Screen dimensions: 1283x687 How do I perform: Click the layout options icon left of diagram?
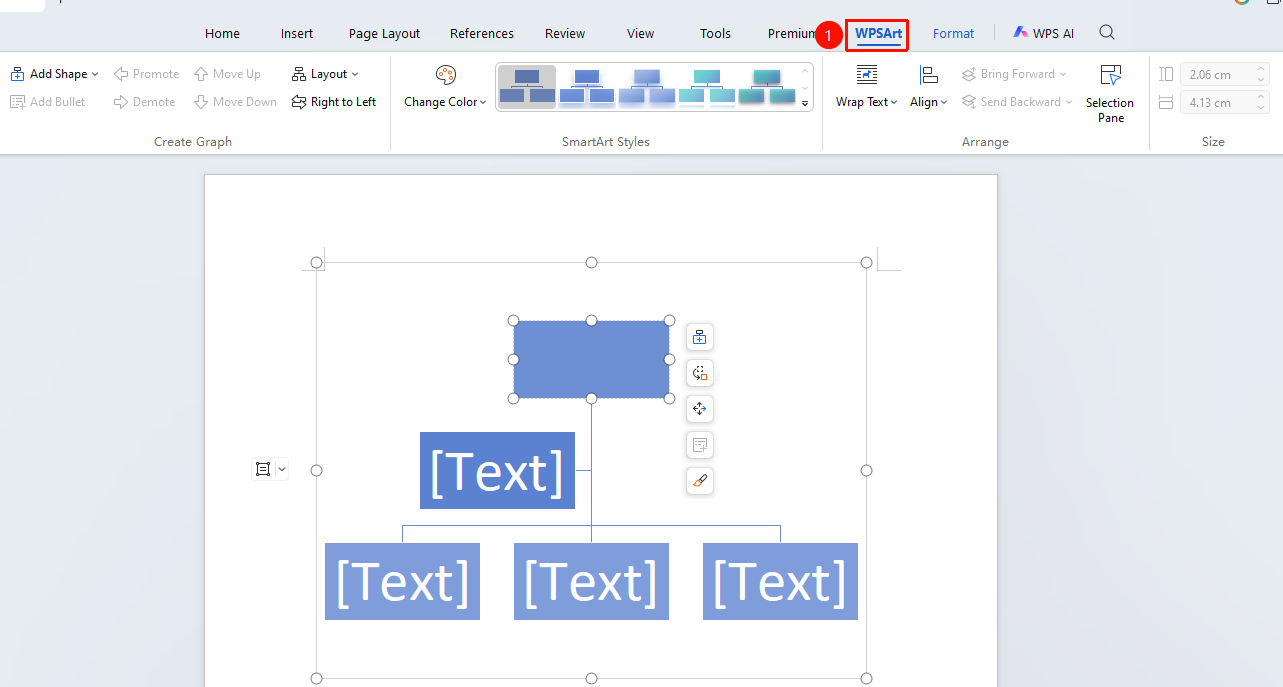pyautogui.click(x=263, y=469)
